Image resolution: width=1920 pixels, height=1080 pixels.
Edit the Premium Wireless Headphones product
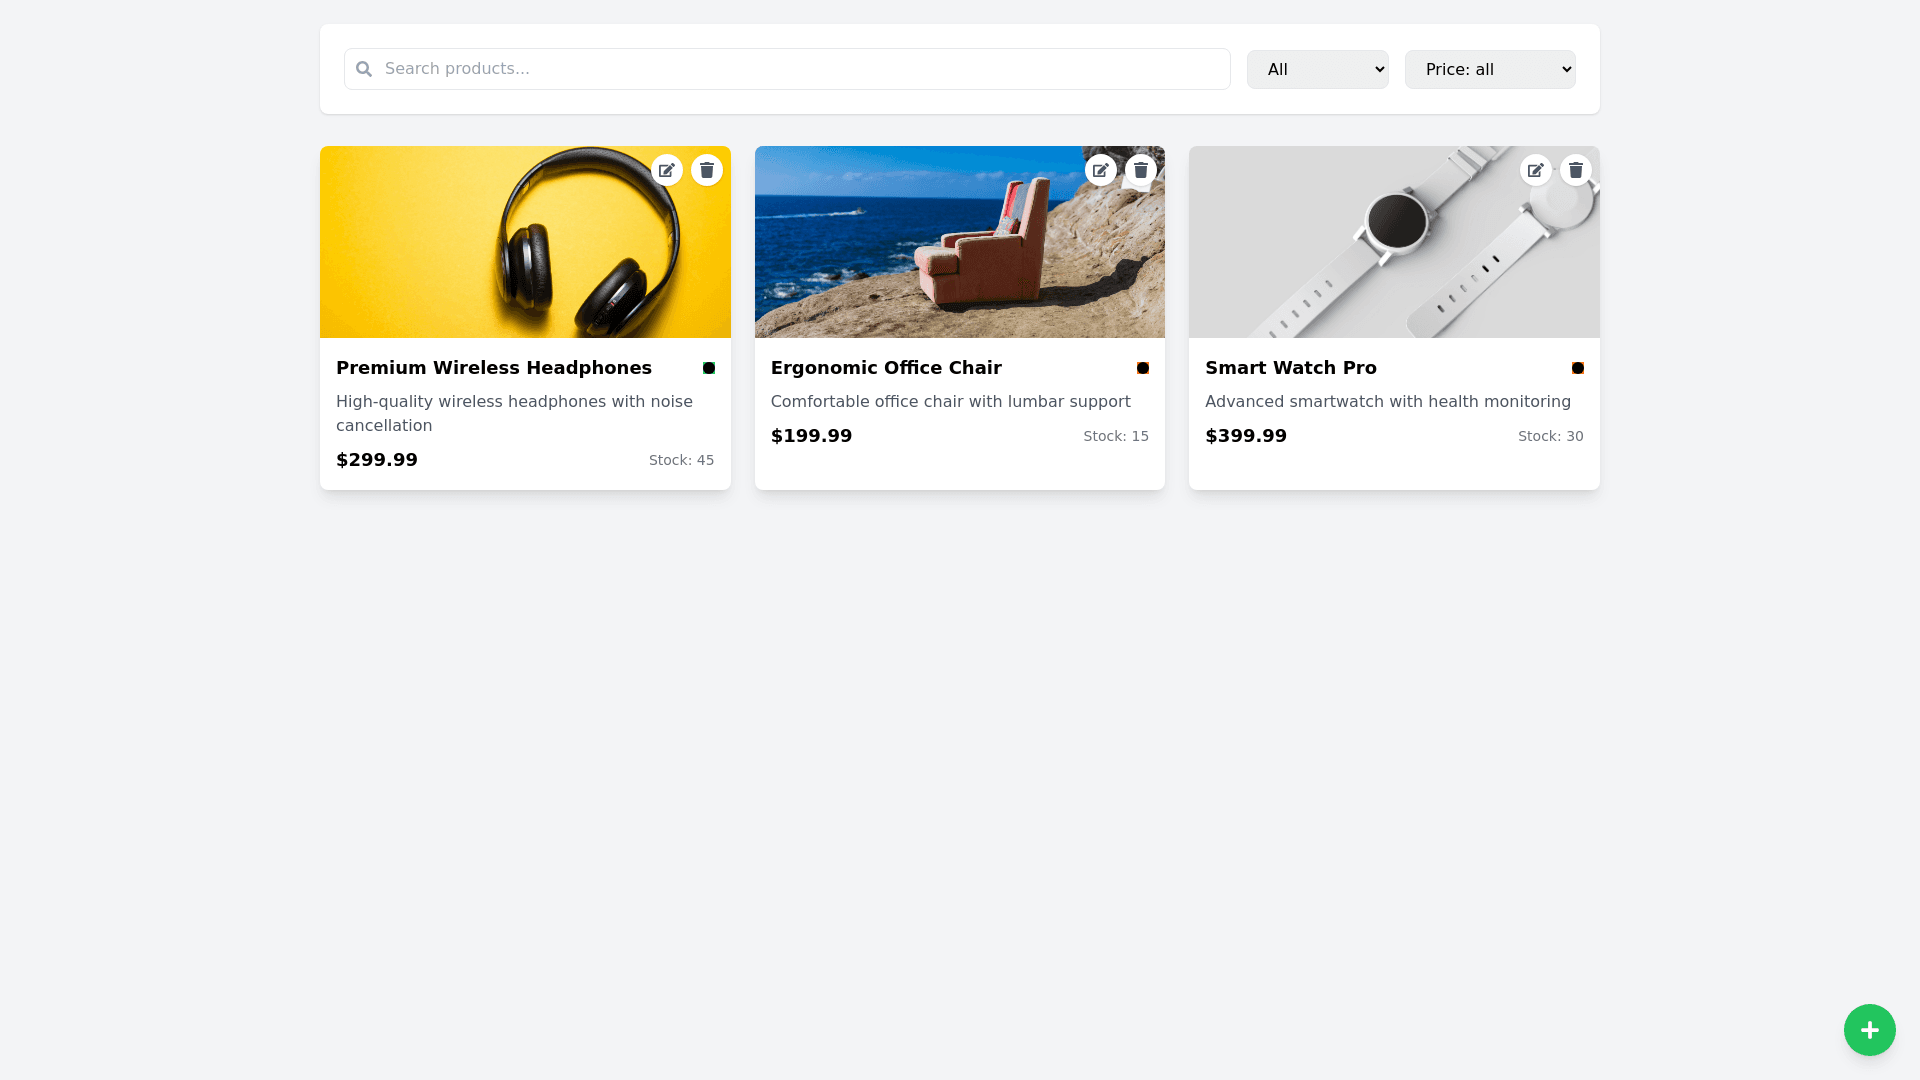[x=667, y=170]
